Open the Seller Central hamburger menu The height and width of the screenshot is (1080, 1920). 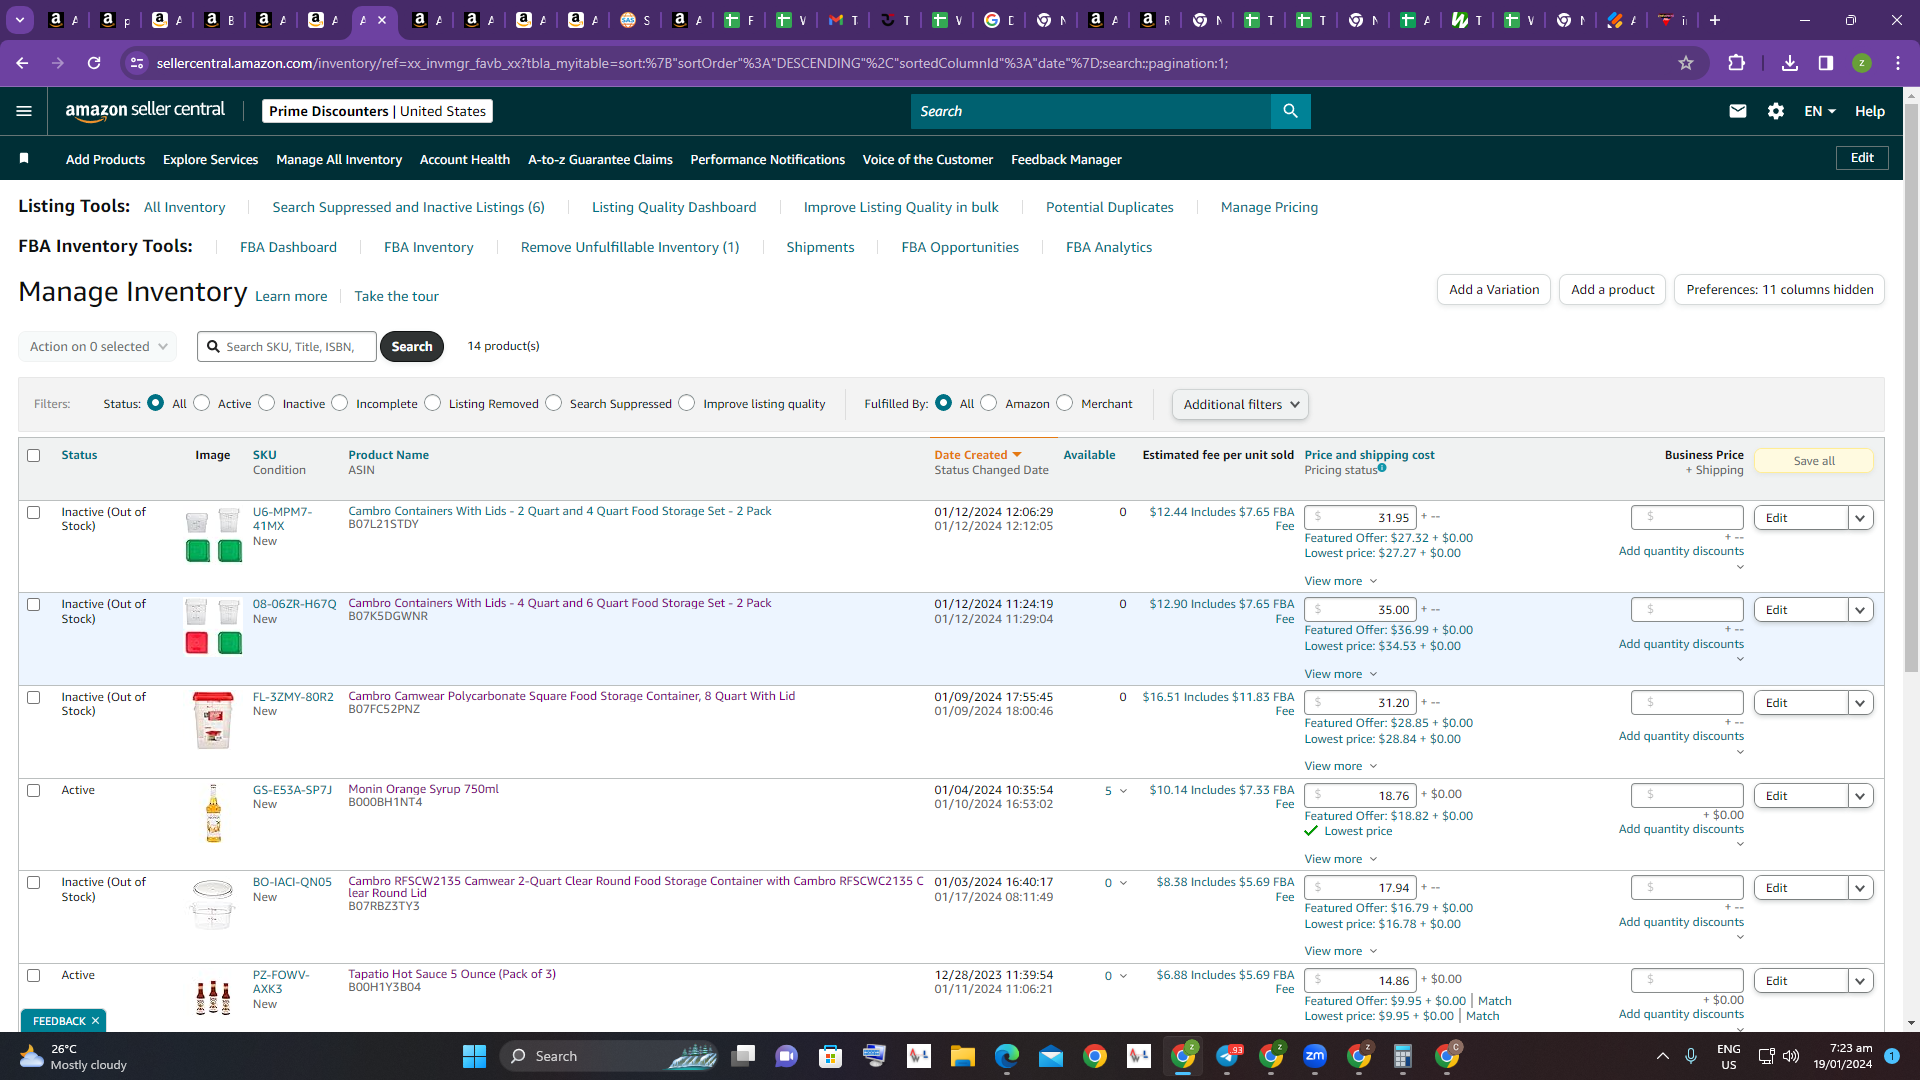point(24,111)
